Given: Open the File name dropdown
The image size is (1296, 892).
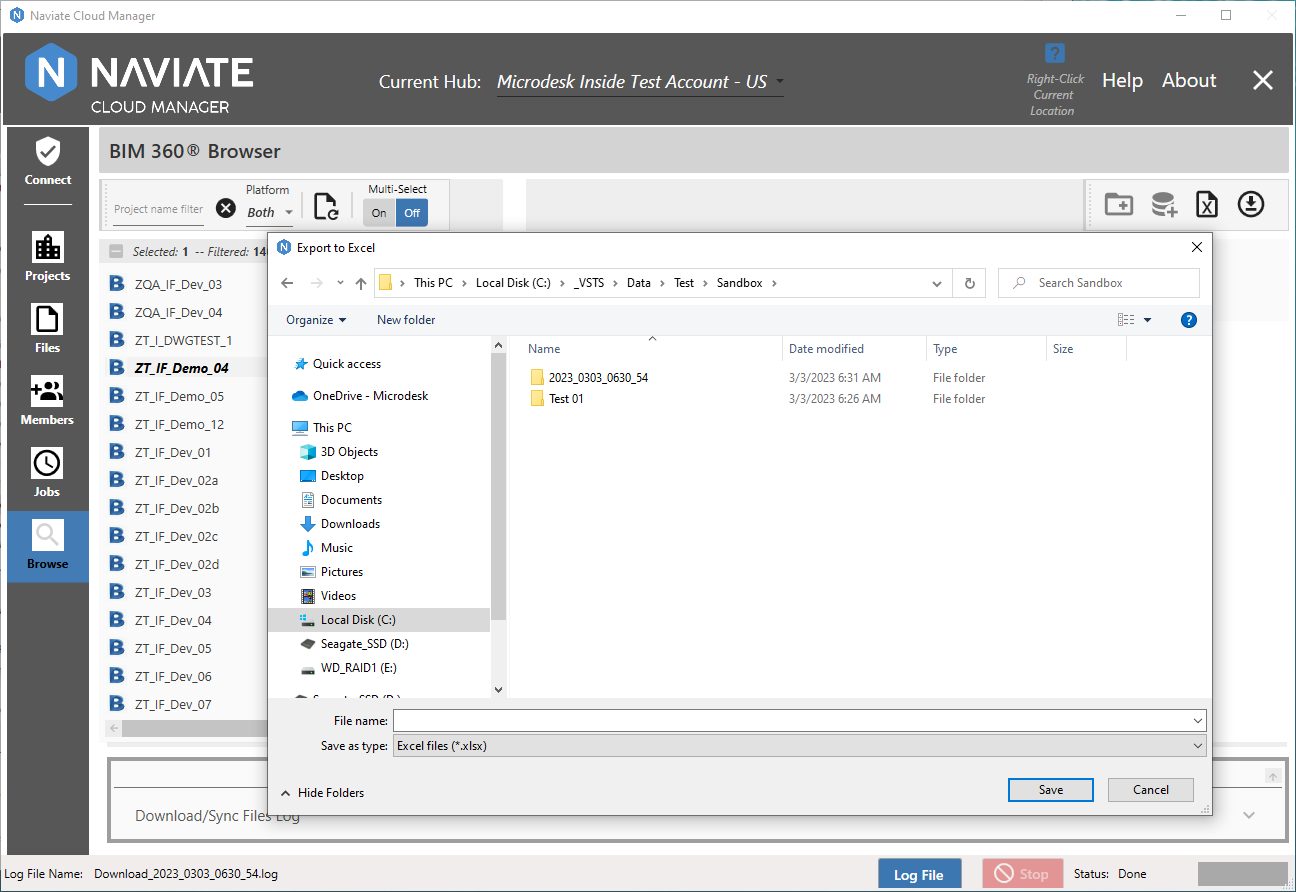Looking at the screenshot, I should [x=1198, y=721].
